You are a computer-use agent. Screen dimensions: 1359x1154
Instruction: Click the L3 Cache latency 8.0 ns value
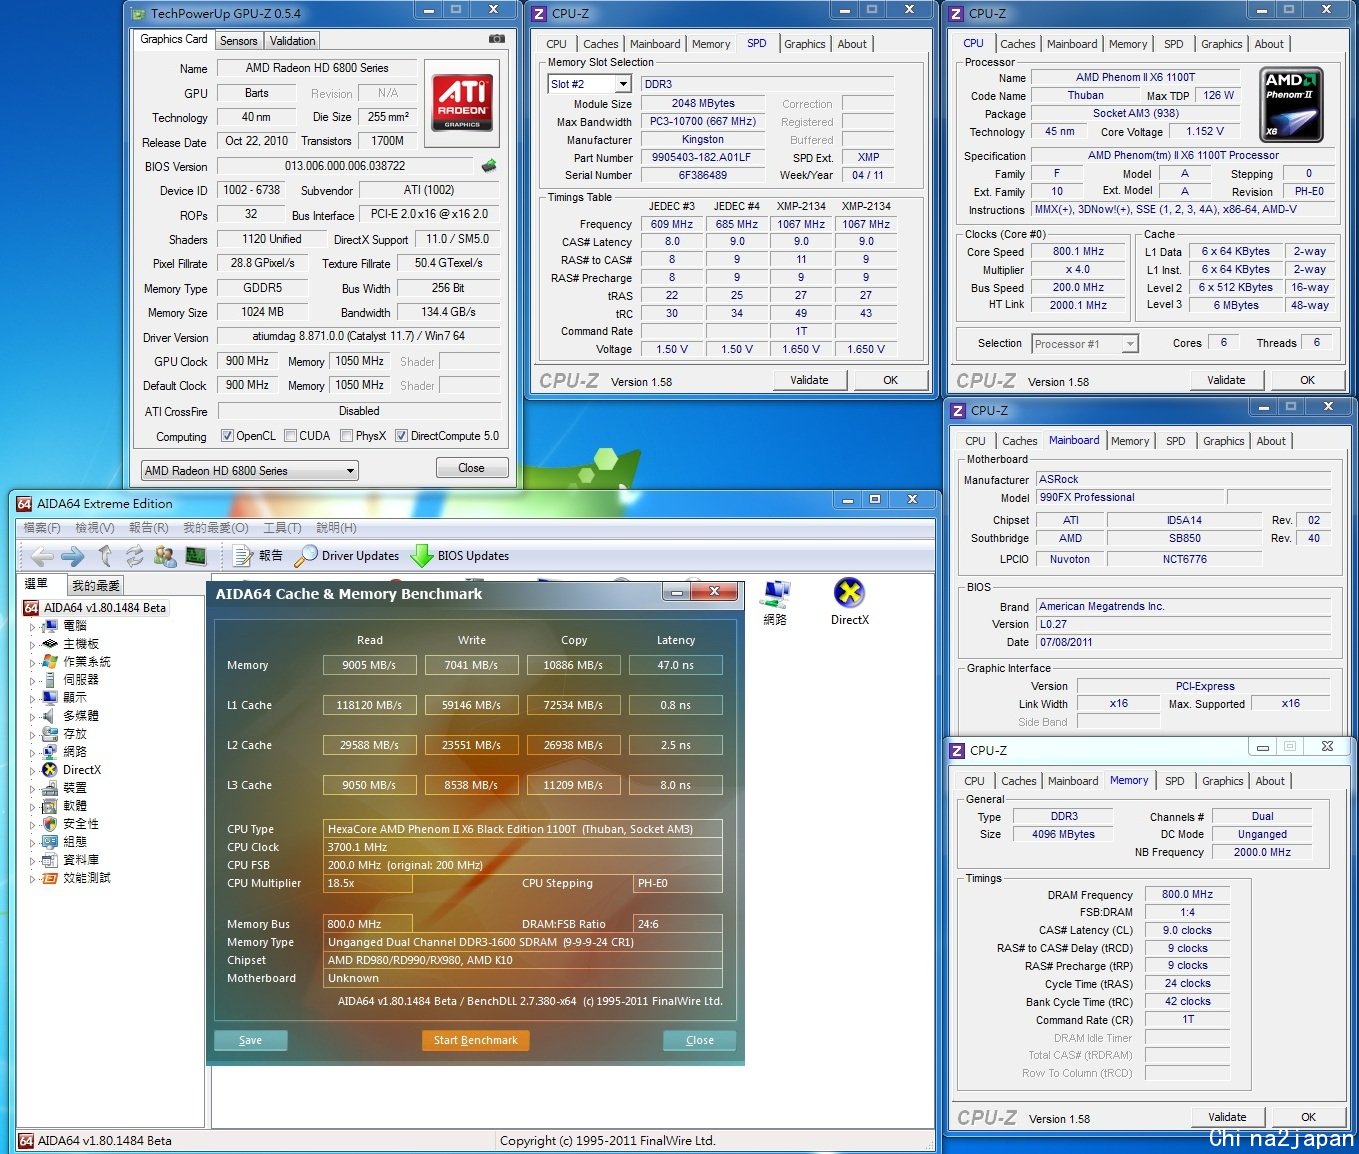click(676, 785)
